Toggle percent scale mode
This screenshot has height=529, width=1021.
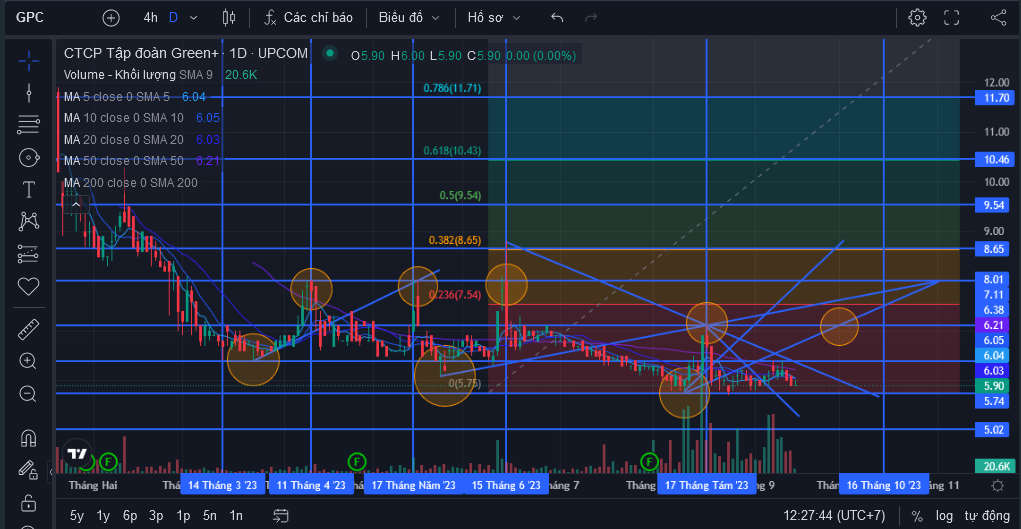917,516
